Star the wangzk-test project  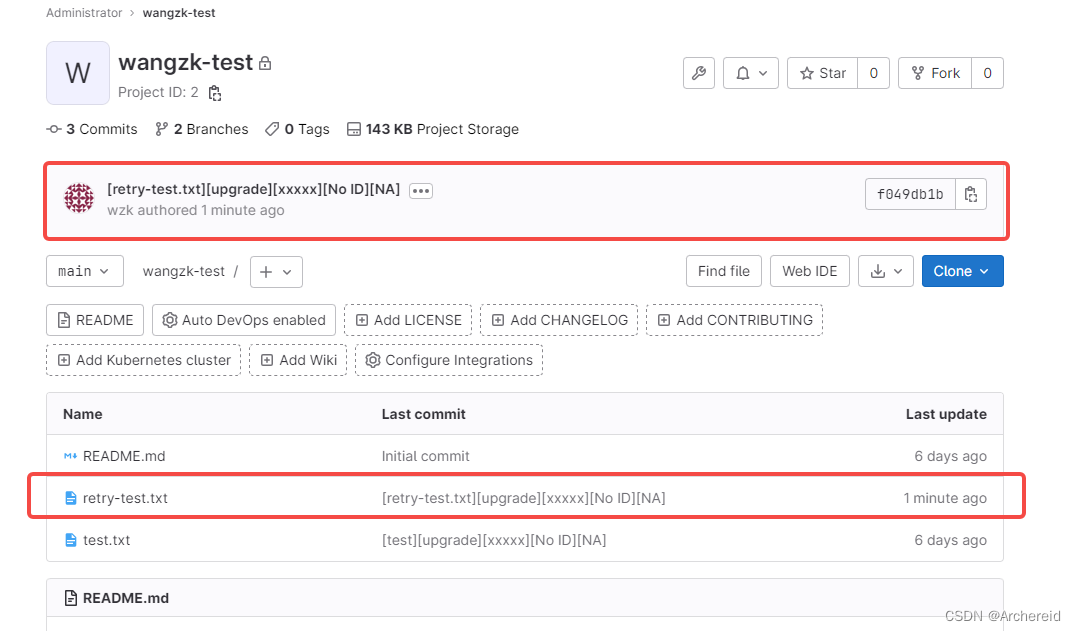pos(822,72)
